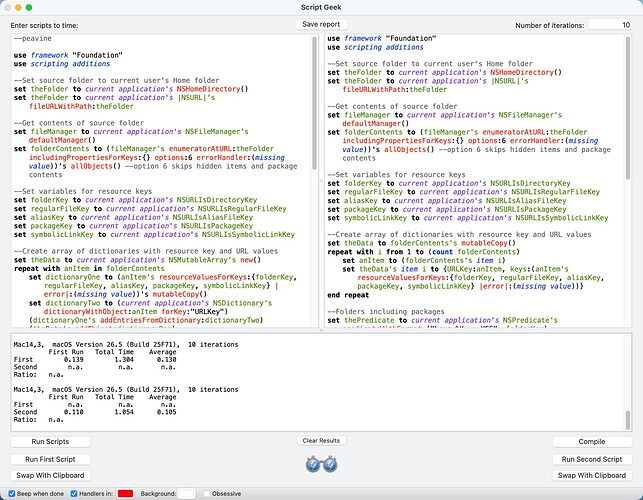
Task: Open the white Background color well
Action: (x=187, y=493)
